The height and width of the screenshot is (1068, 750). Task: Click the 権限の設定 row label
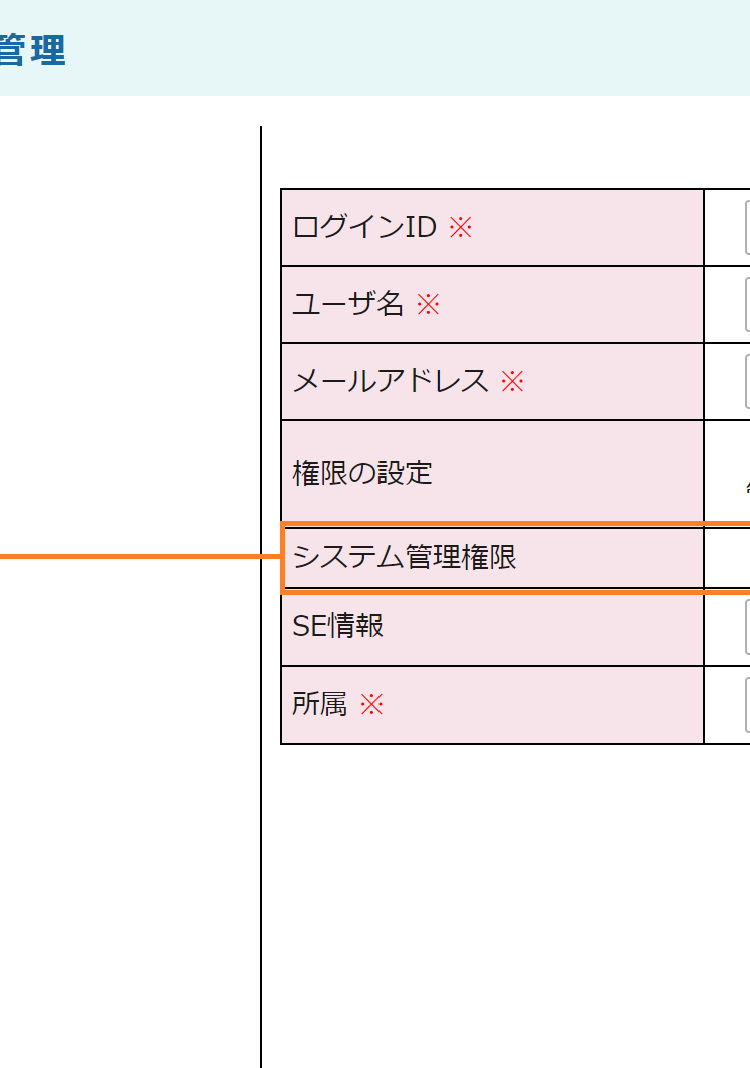coord(362,472)
